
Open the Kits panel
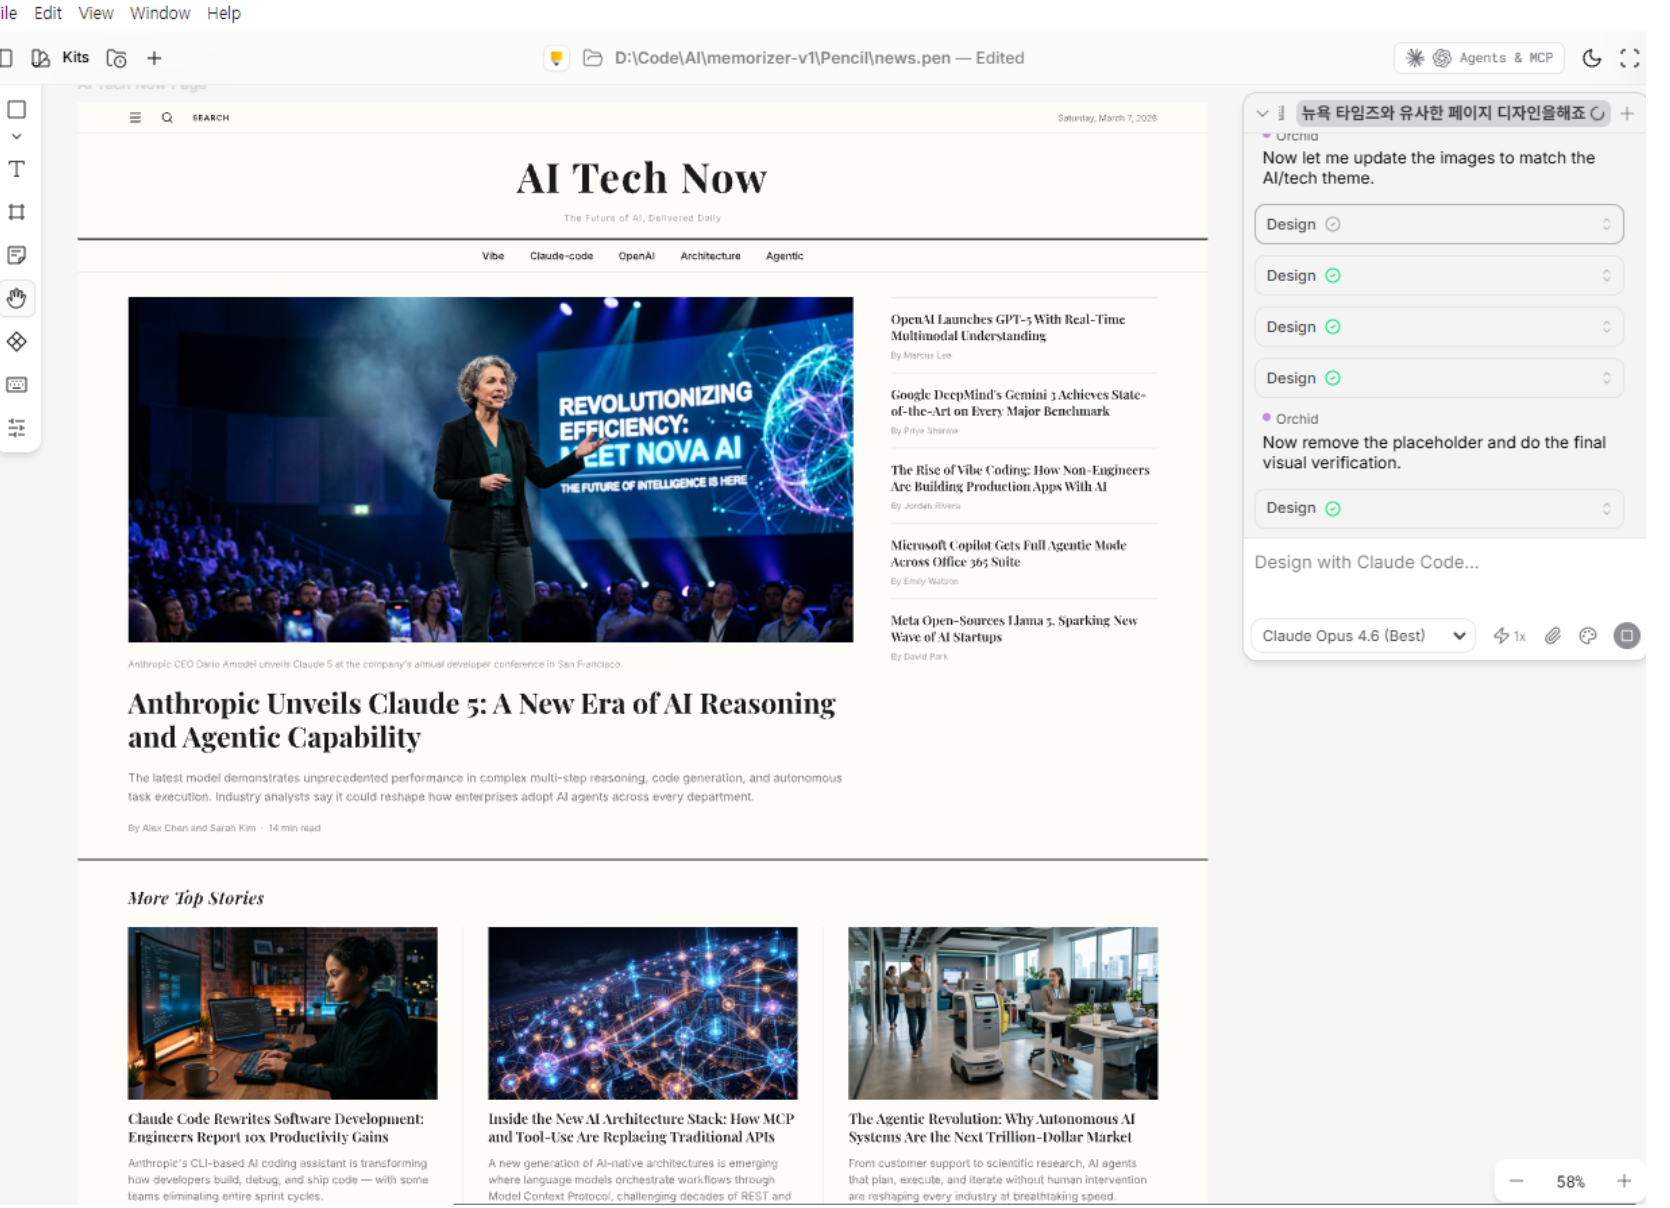62,58
